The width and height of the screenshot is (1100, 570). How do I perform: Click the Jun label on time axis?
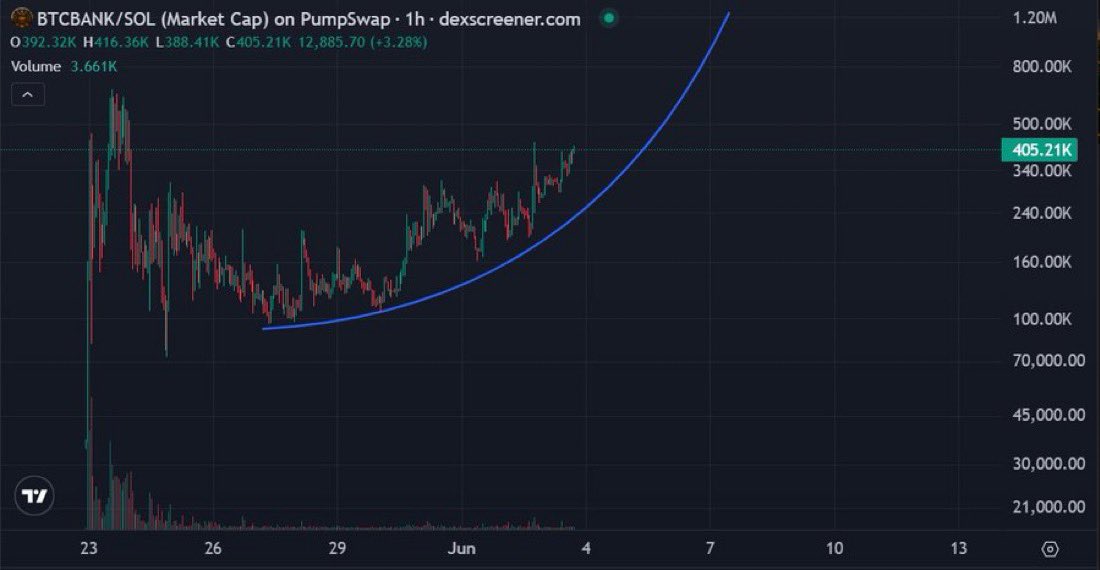coord(461,548)
